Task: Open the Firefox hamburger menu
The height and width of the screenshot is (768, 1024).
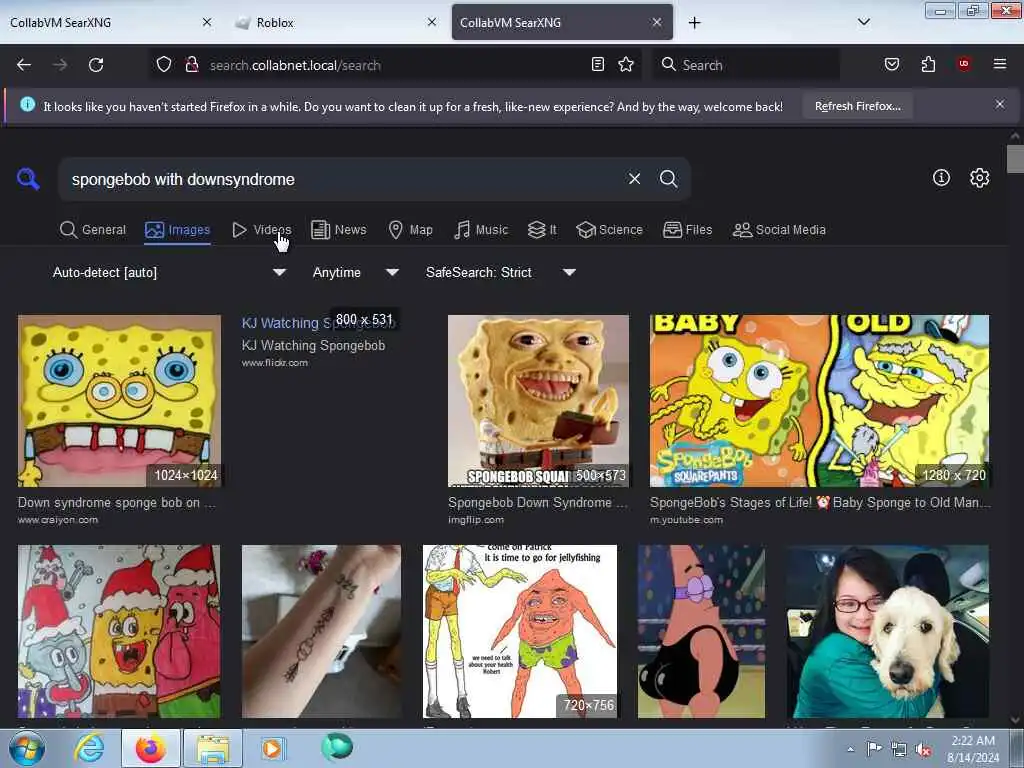Action: point(1000,64)
